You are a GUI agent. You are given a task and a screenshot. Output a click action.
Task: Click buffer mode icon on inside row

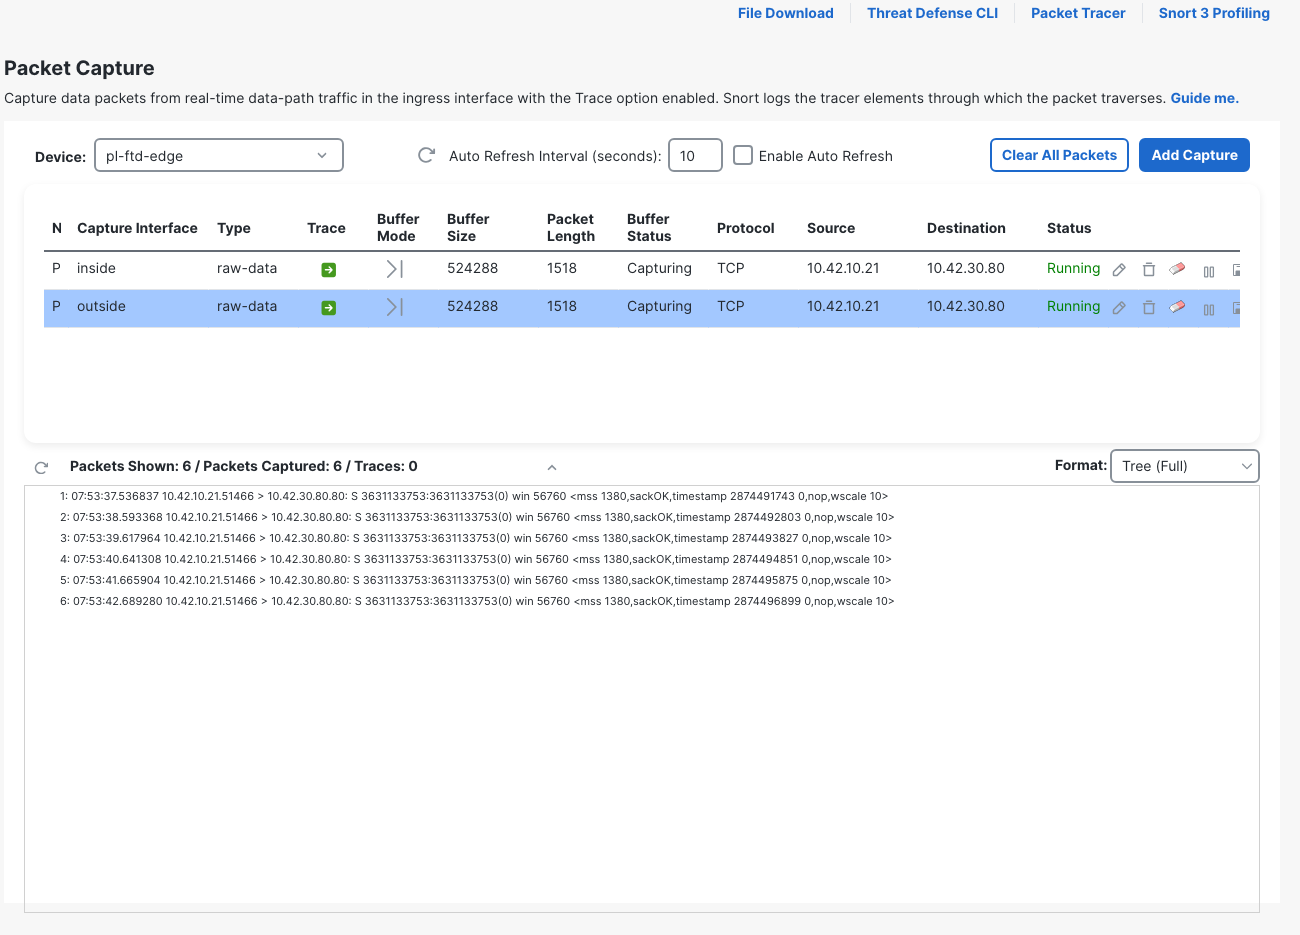tap(394, 269)
